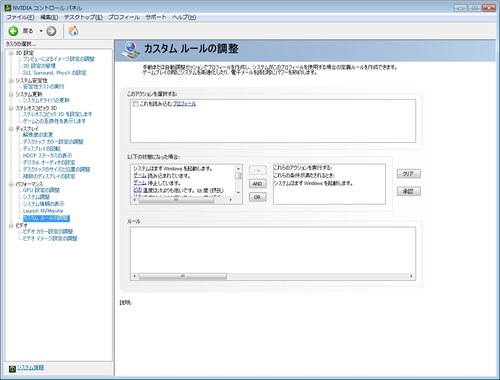The height and width of the screenshot is (380, 500).
Task: Collapse the ビデオ tree node
Action: tap(11, 226)
